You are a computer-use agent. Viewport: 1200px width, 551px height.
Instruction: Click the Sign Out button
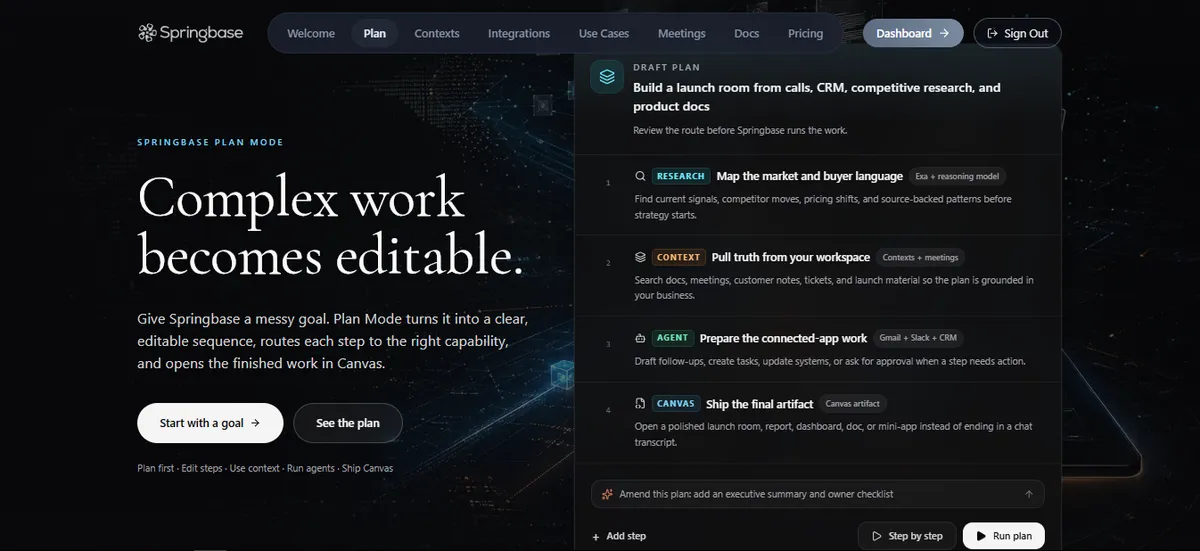point(1017,33)
